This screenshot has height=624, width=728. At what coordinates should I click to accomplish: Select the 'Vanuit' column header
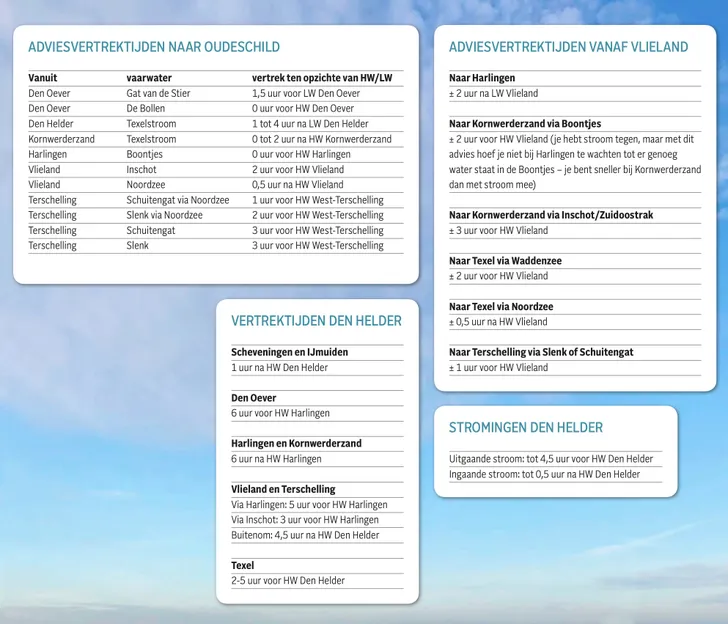pyautogui.click(x=43, y=78)
